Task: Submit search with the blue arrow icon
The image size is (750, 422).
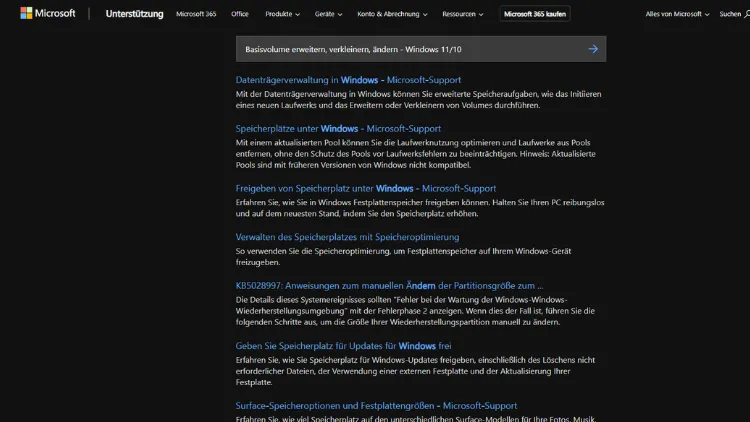Action: click(x=593, y=49)
